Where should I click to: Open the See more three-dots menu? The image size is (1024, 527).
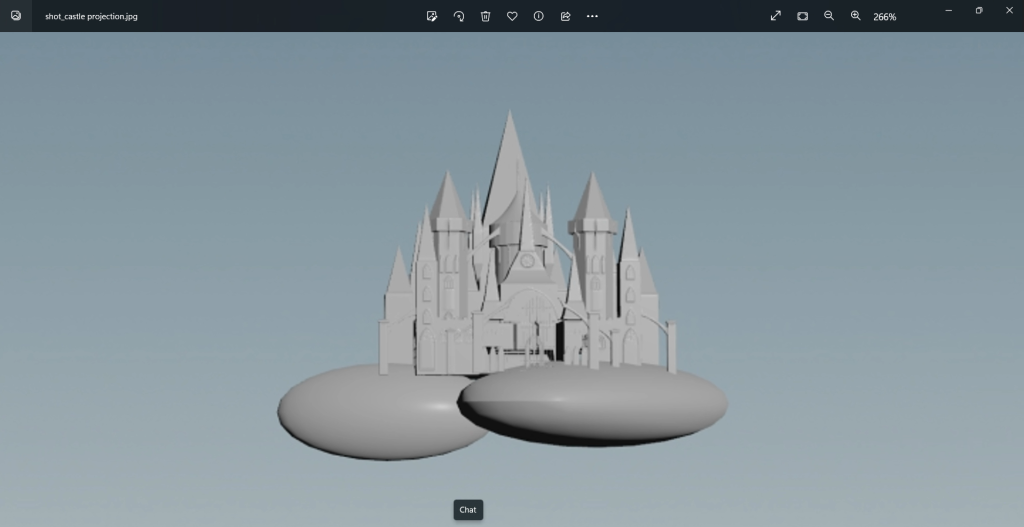(592, 16)
